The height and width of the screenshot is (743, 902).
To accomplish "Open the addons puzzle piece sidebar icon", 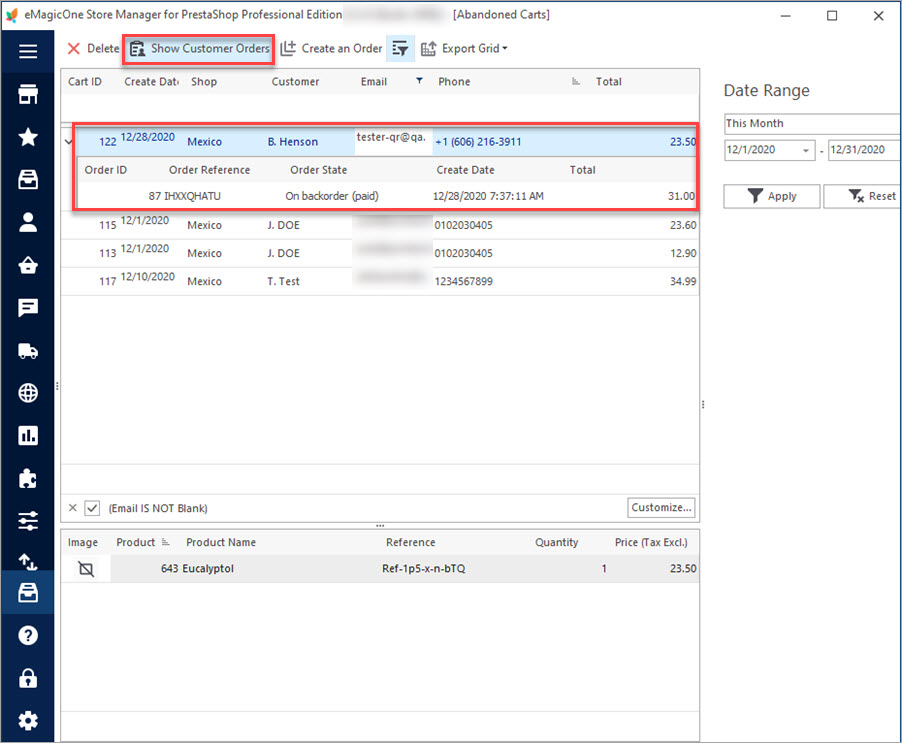I will tap(28, 478).
